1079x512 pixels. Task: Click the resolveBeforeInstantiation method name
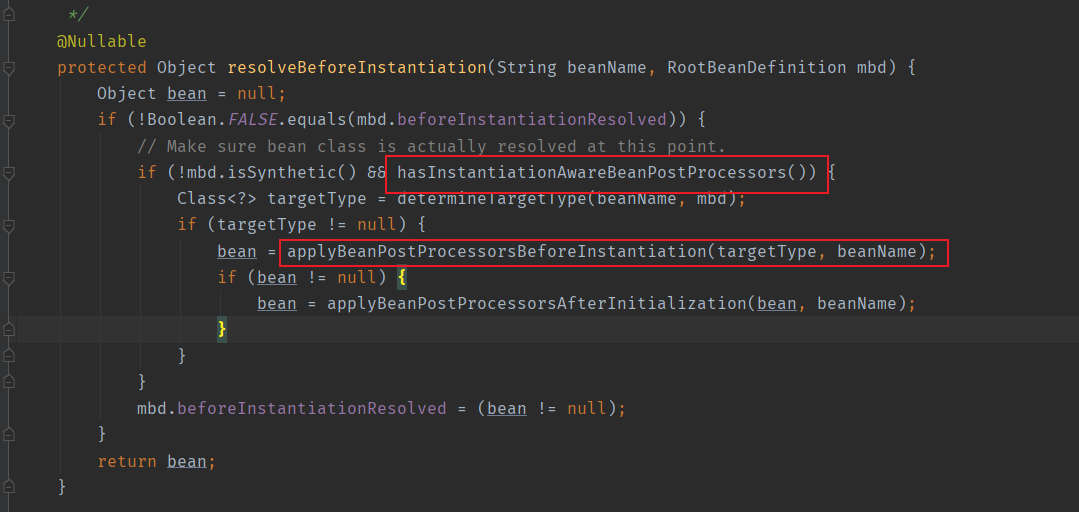(356, 68)
